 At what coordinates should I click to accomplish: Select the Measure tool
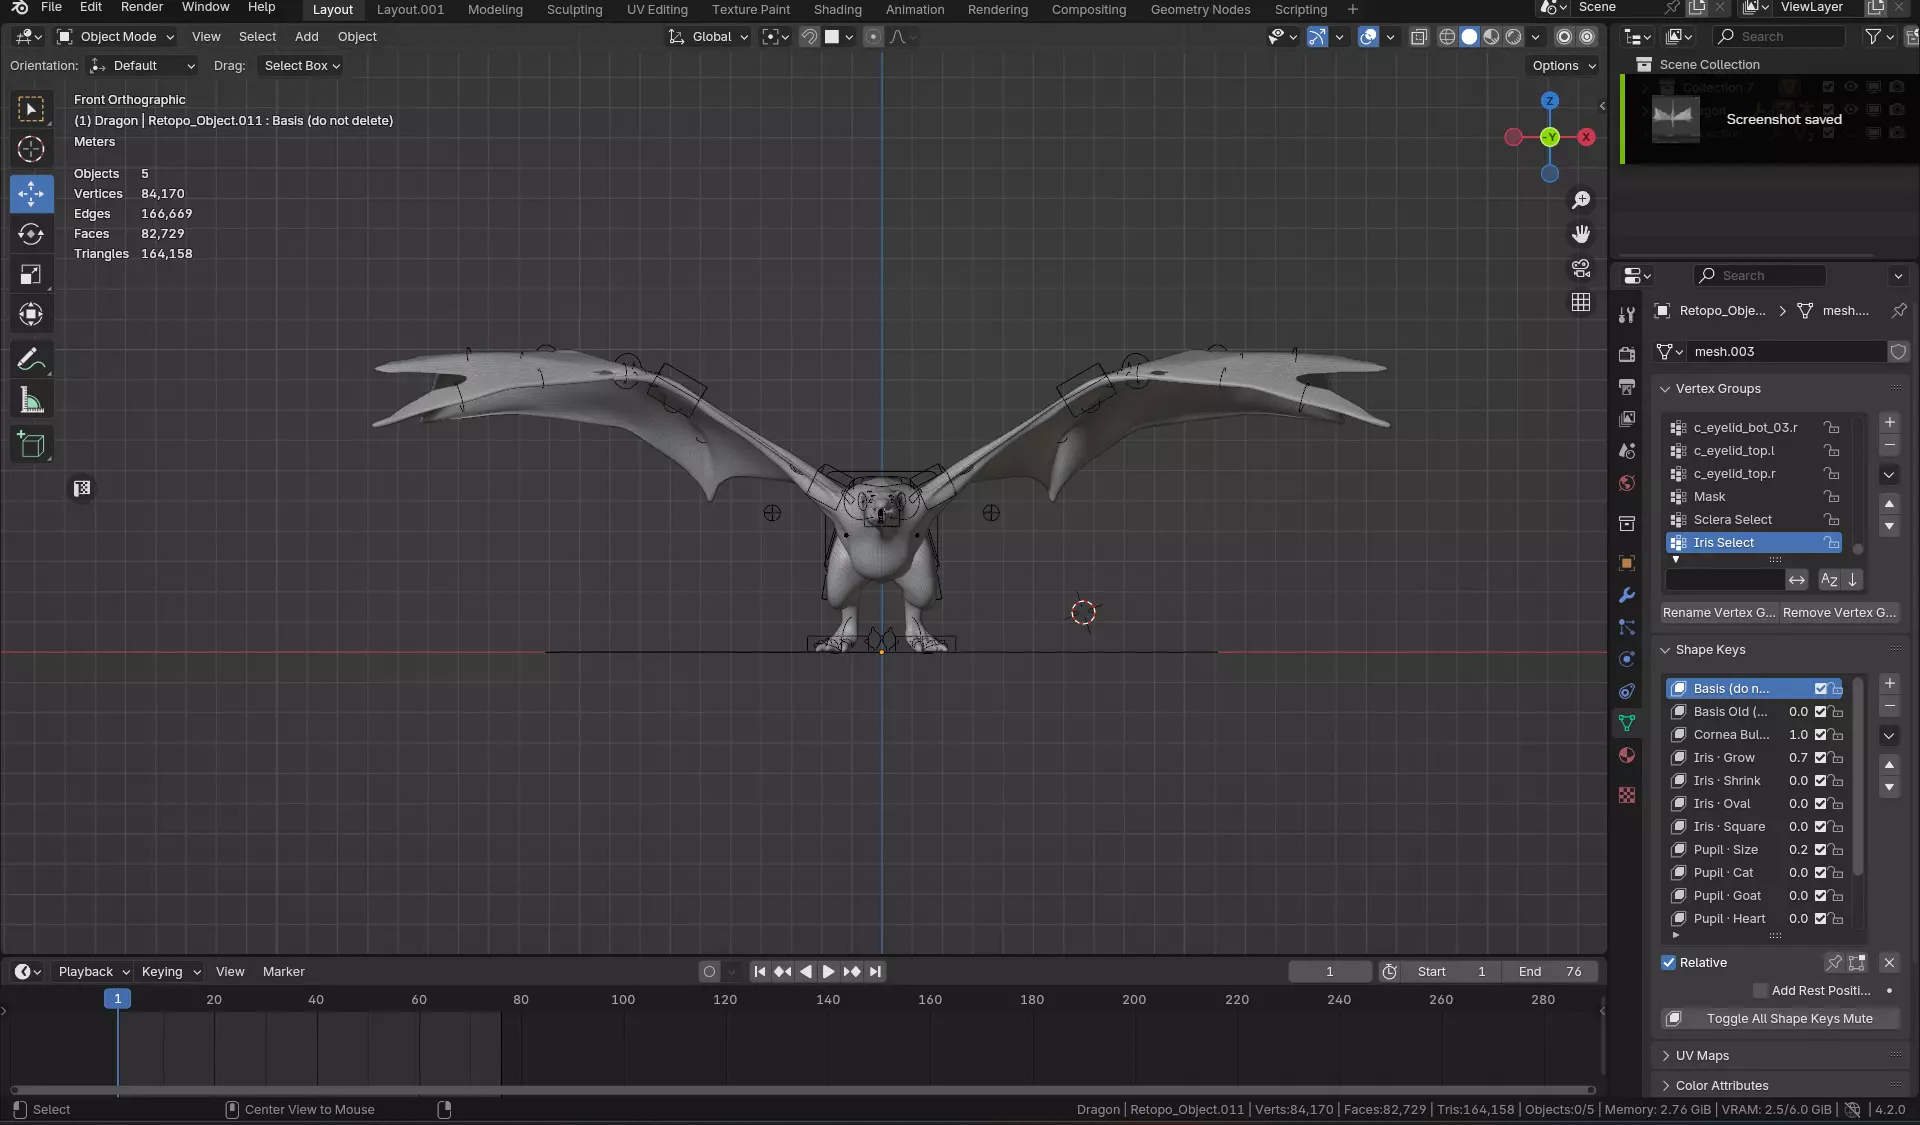pyautogui.click(x=31, y=401)
